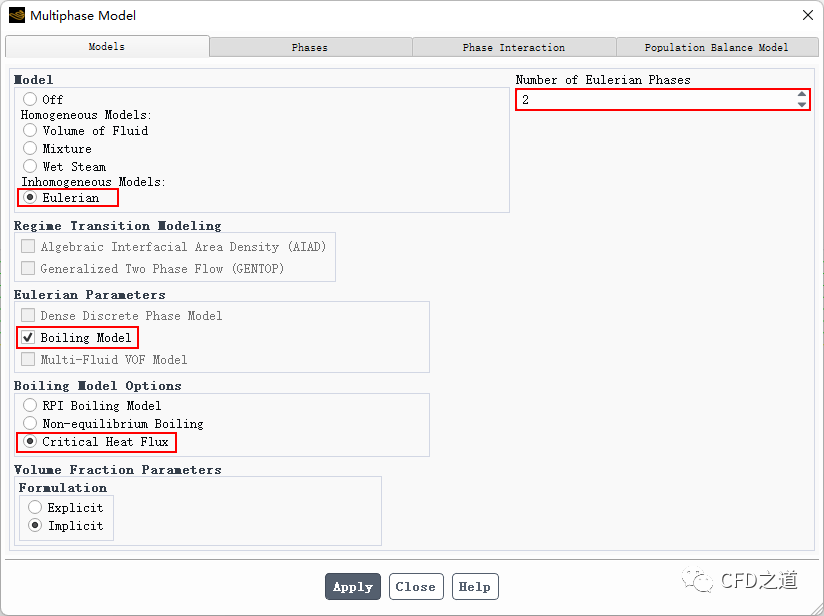This screenshot has height=616, width=824.
Task: Click the Fluent logo icon in title bar
Action: coord(16,15)
